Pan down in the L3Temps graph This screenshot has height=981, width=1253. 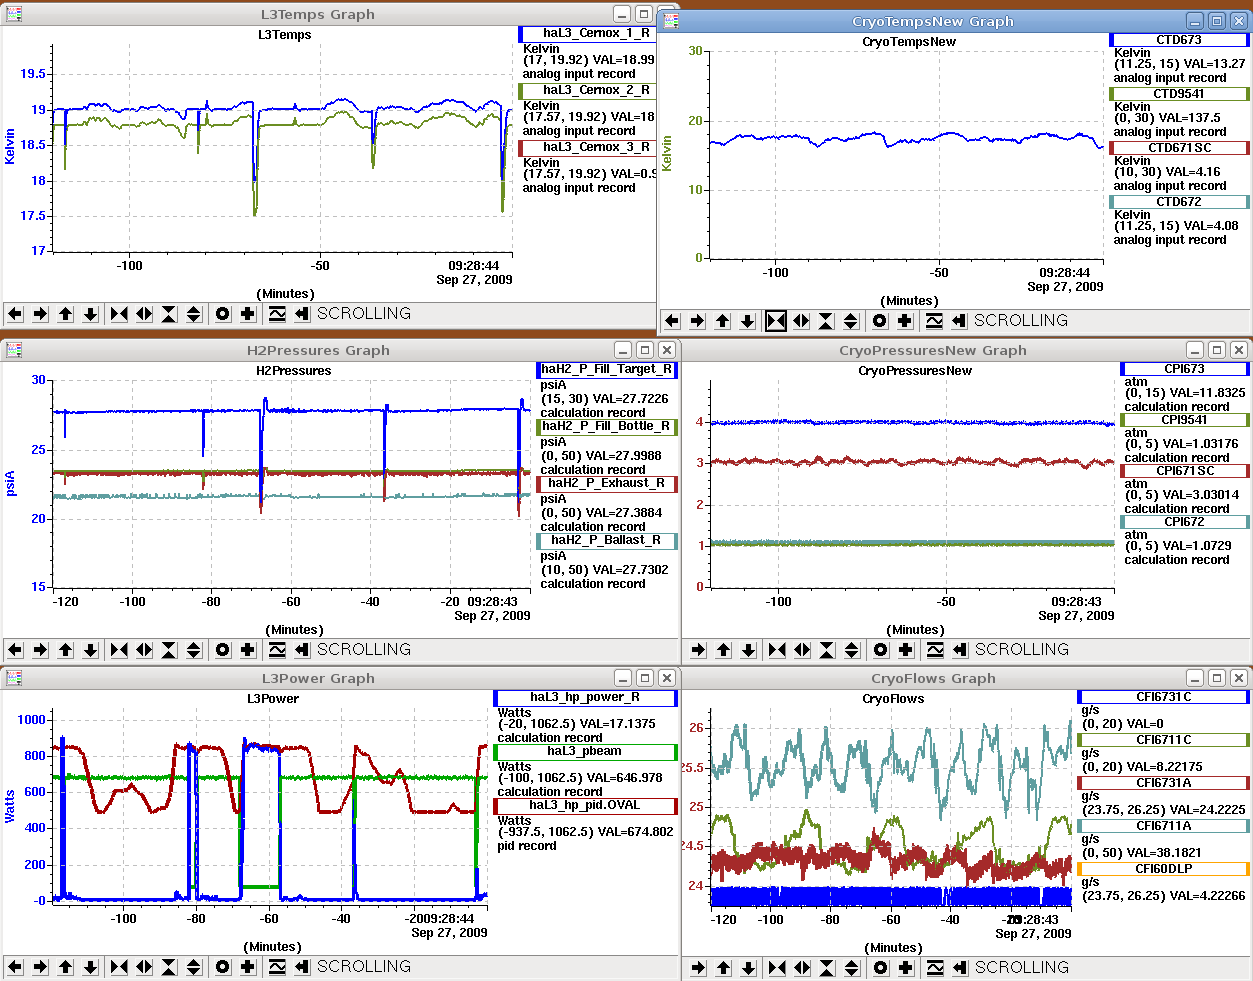[91, 314]
